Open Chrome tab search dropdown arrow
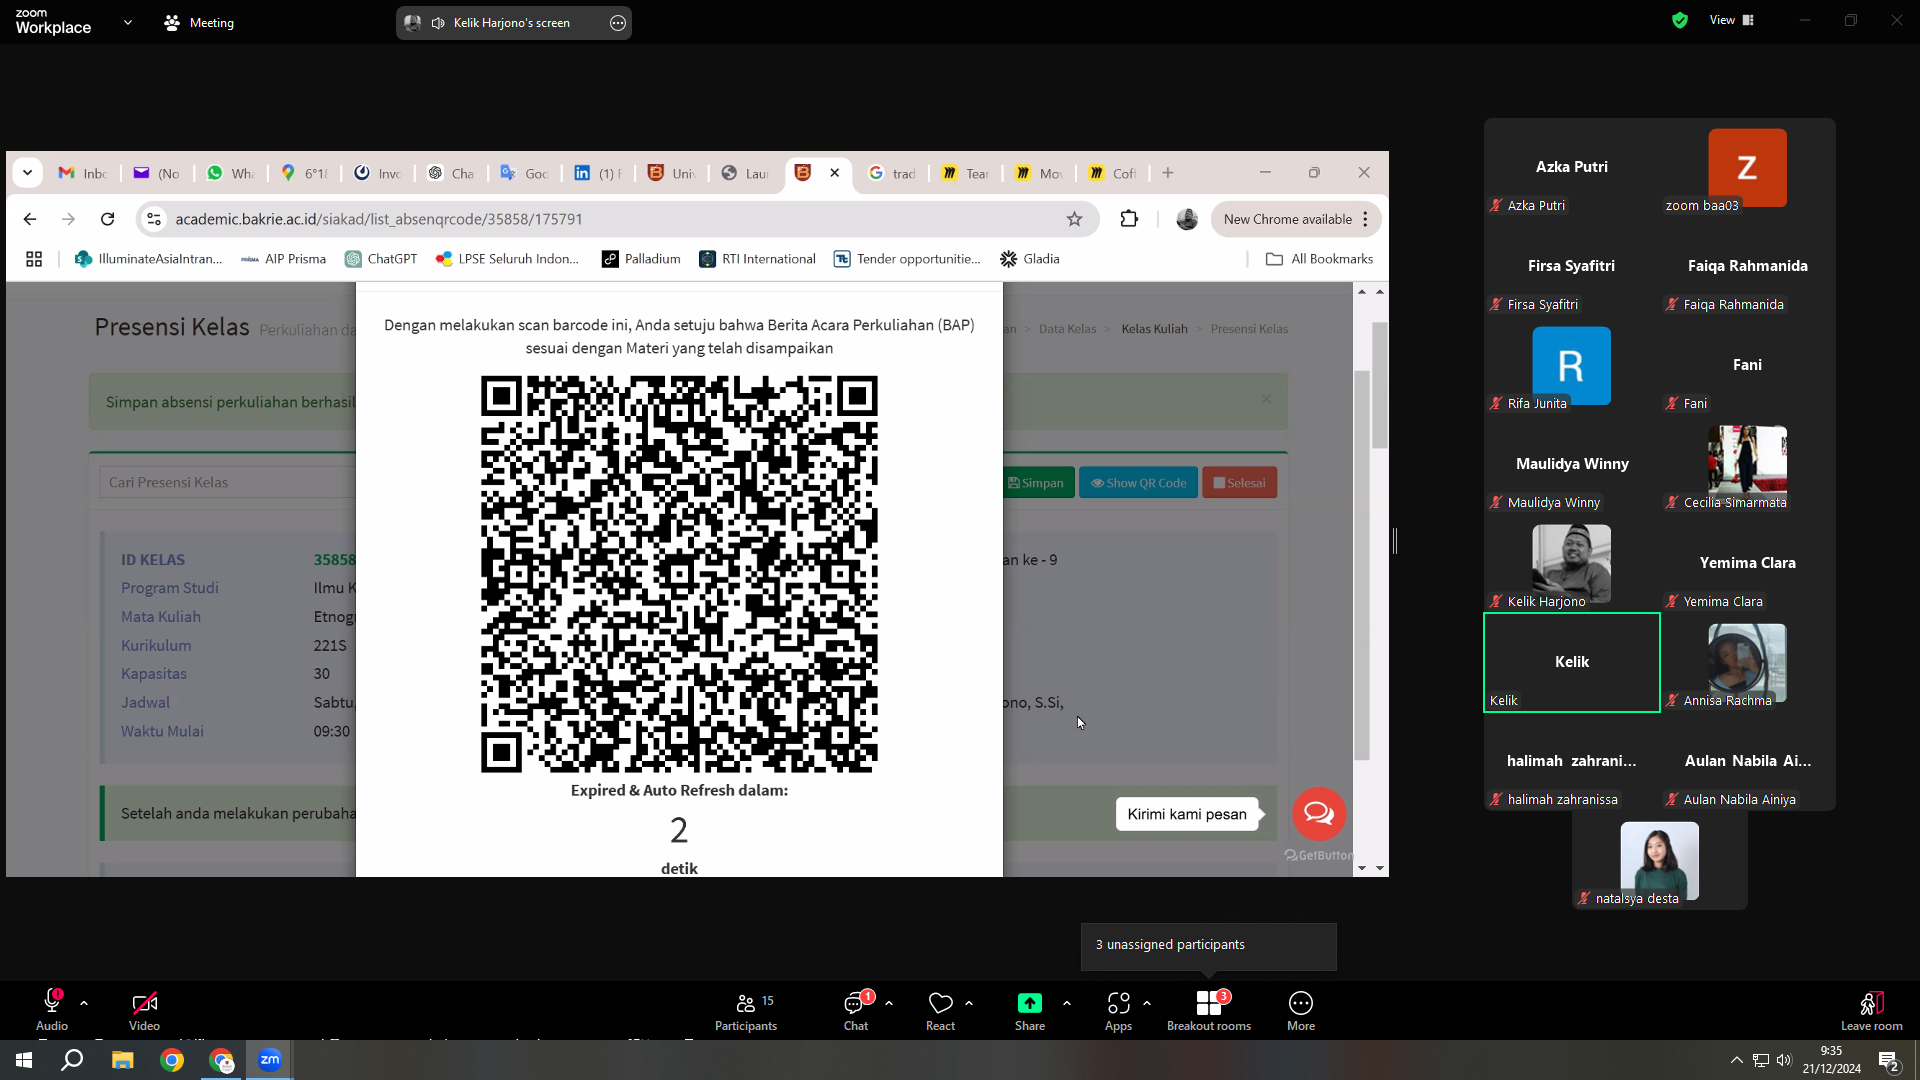 coord(28,173)
